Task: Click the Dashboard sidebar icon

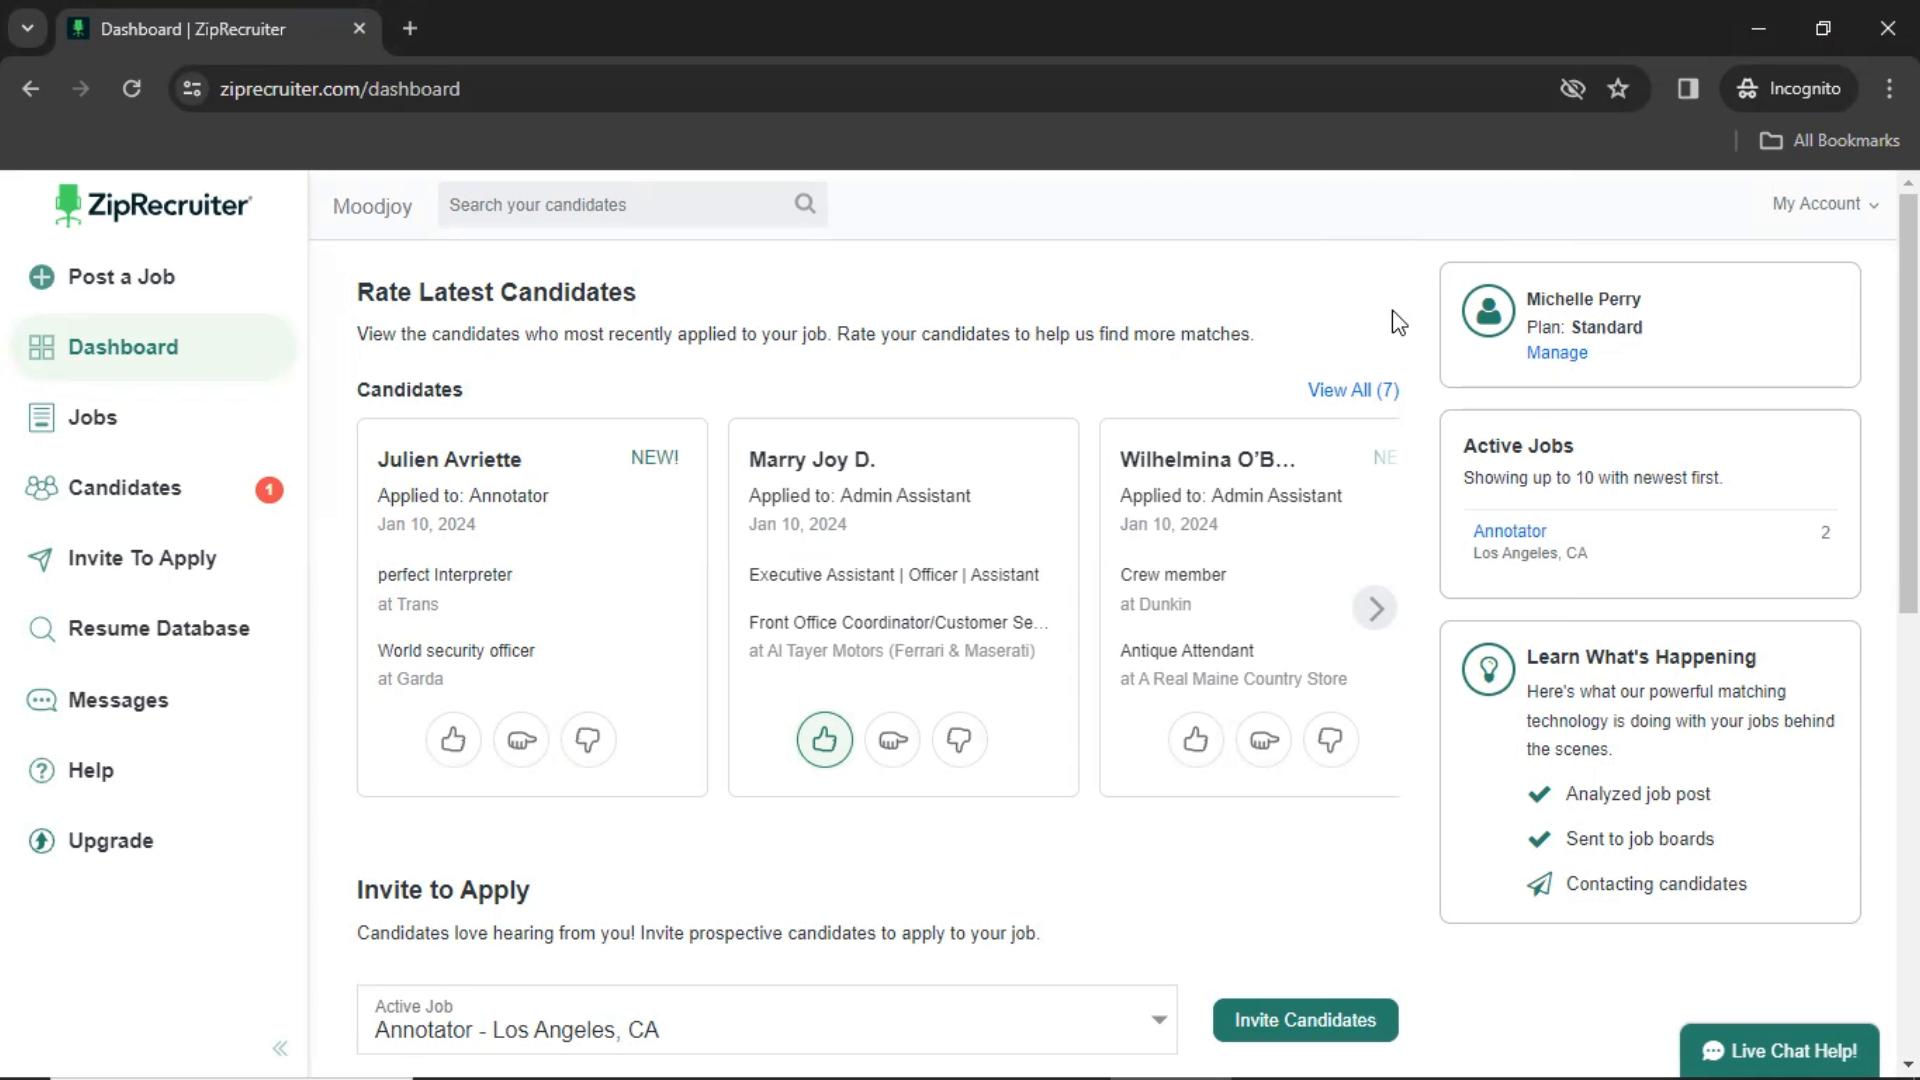Action: (x=42, y=347)
